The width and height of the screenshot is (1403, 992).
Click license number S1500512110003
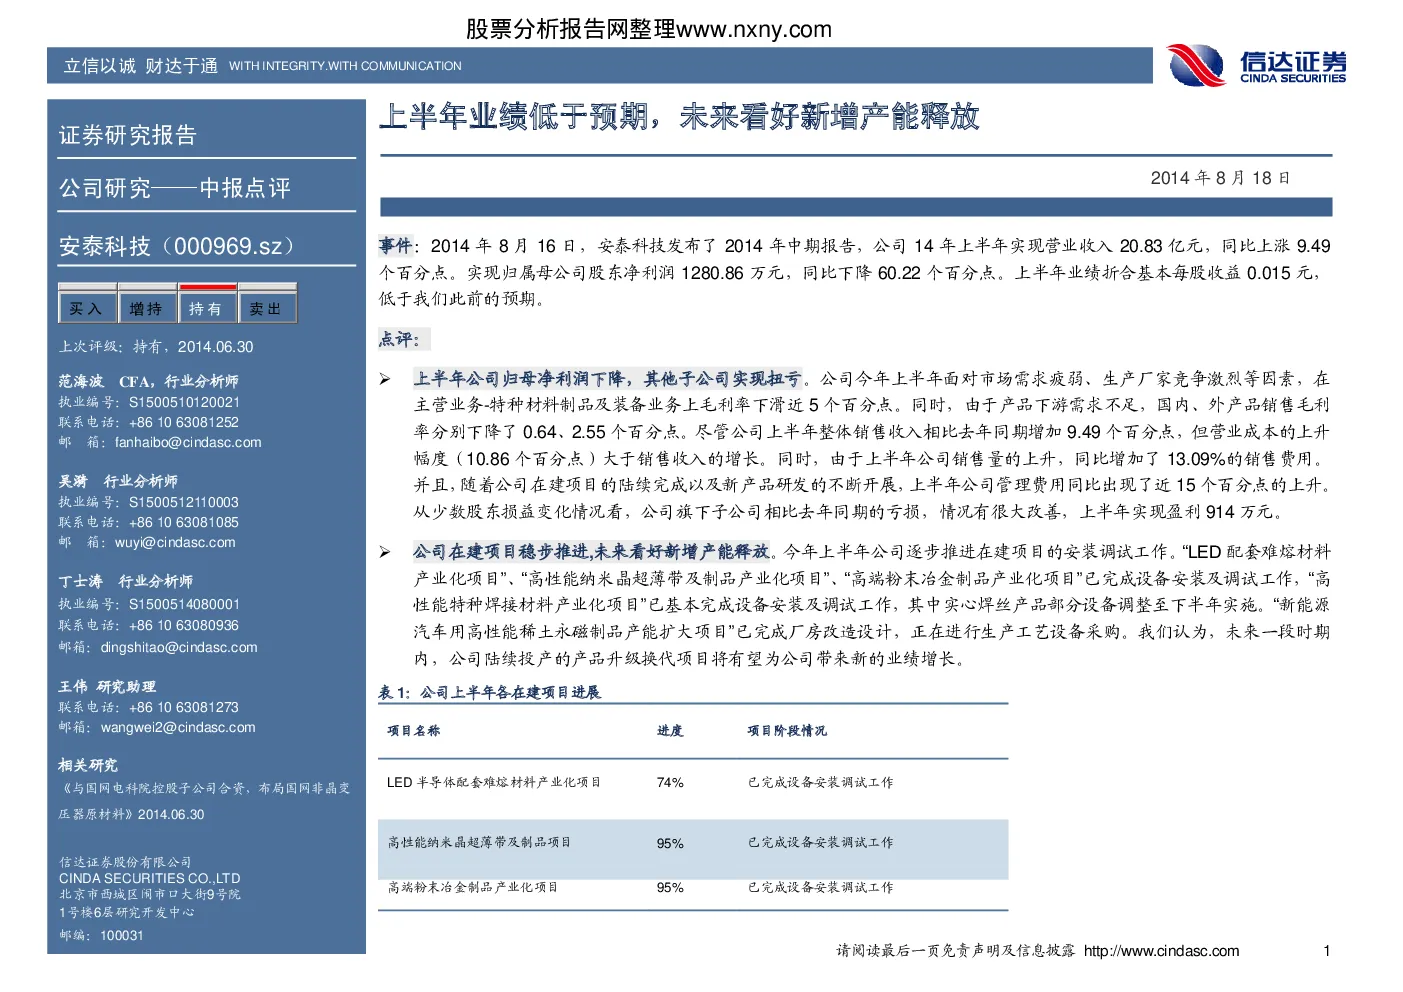[x=184, y=502]
